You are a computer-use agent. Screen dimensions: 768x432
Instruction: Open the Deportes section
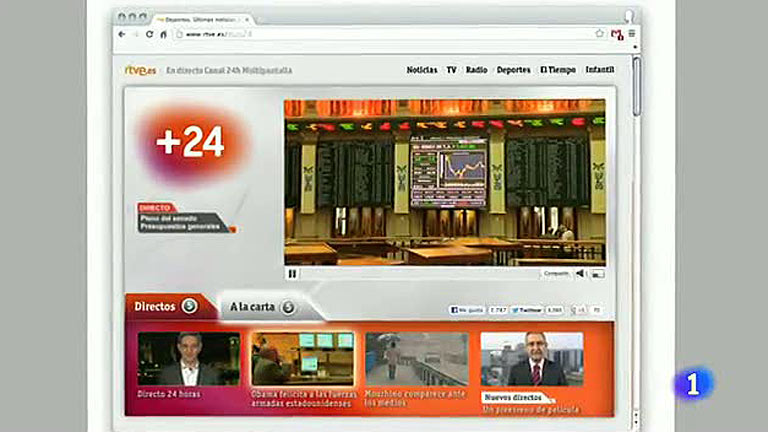coord(513,70)
